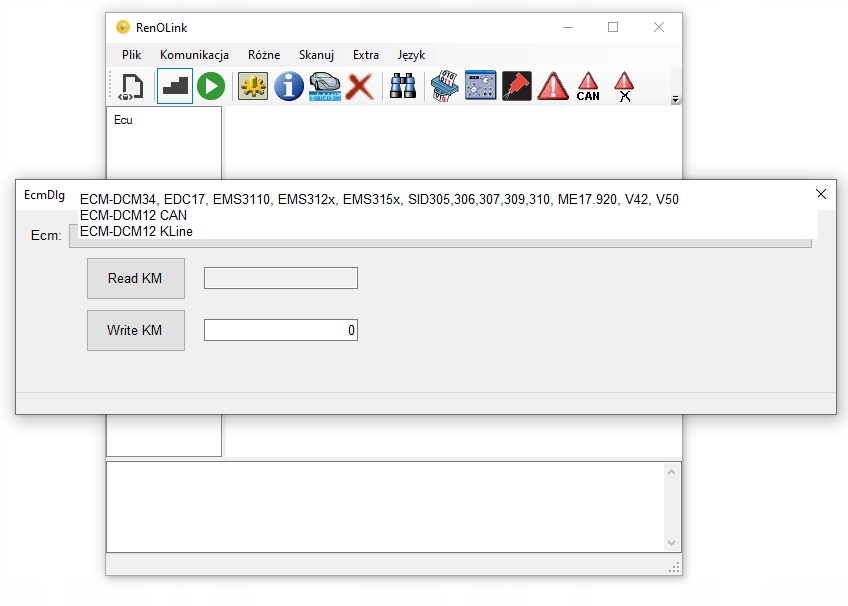Open the Extra menu

click(366, 55)
